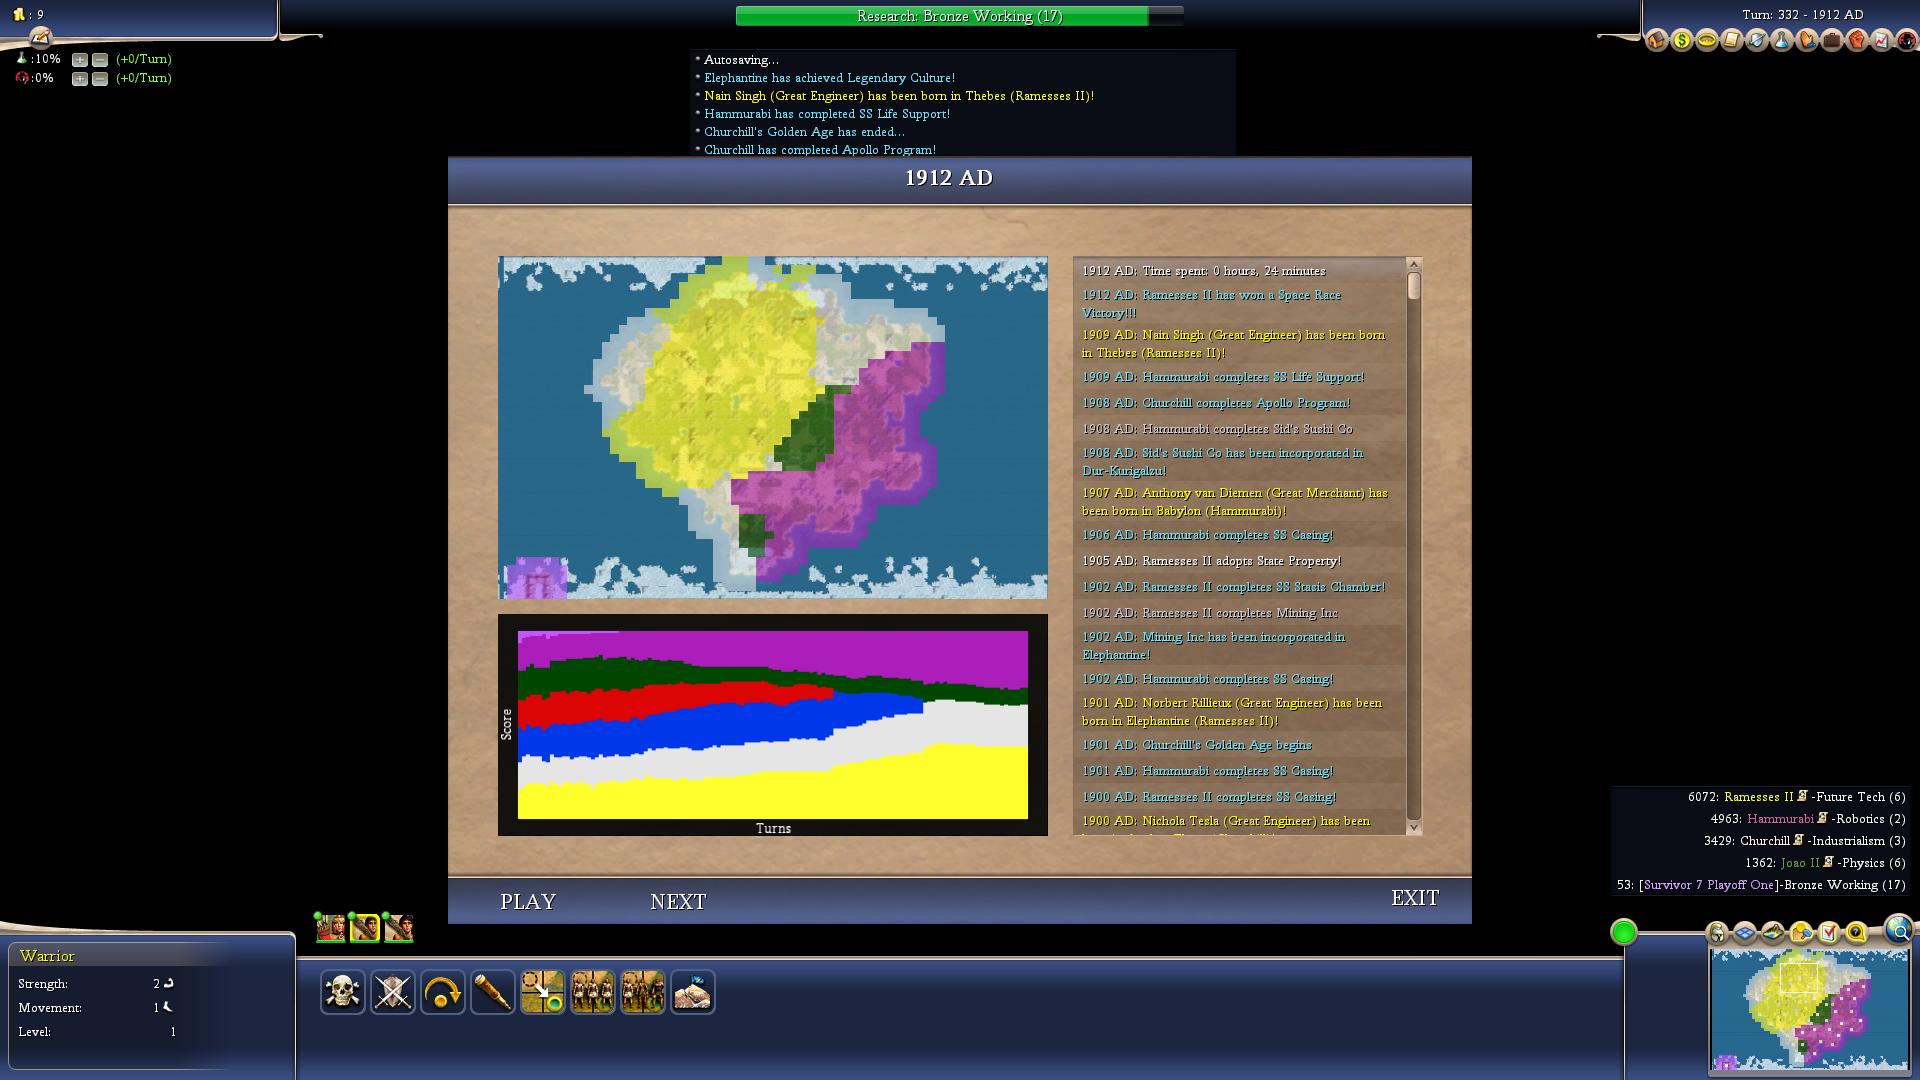Click the PLAY button
This screenshot has height=1080, width=1920.
coord(528,901)
